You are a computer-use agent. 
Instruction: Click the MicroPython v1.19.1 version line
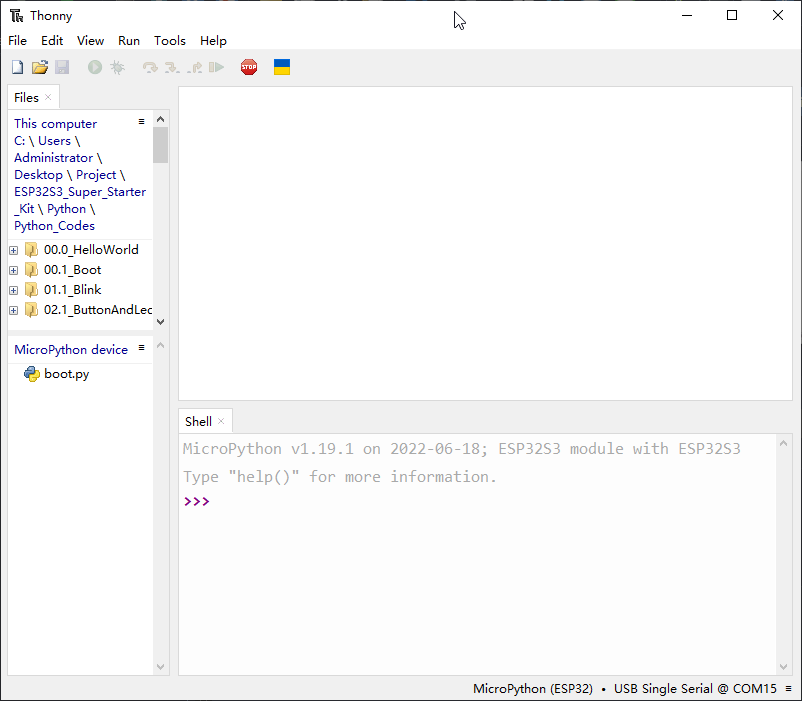coord(461,449)
